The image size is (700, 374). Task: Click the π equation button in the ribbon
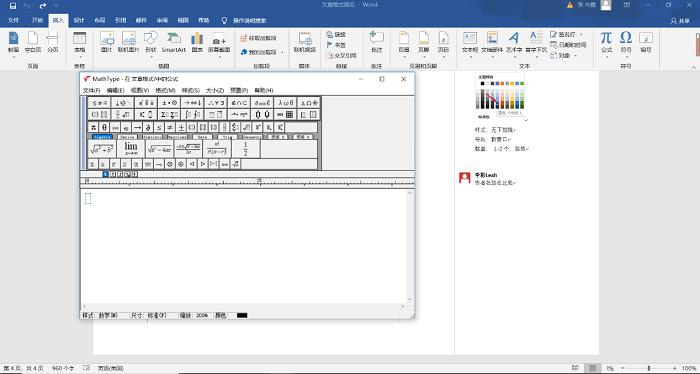coord(606,42)
